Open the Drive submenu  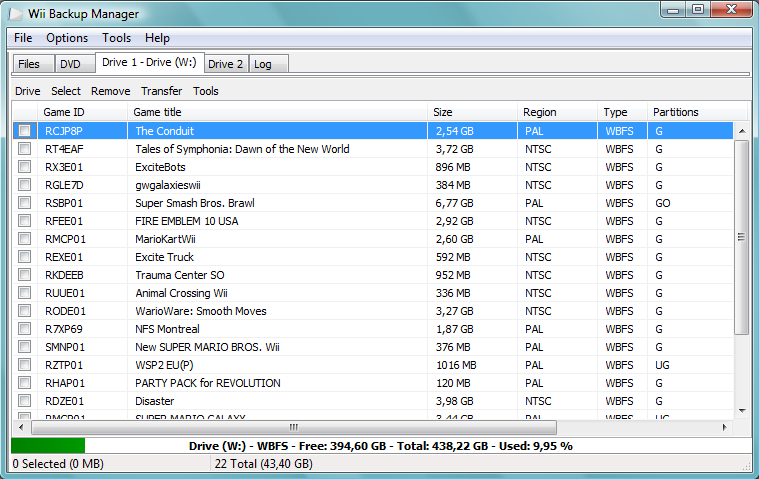[x=28, y=91]
